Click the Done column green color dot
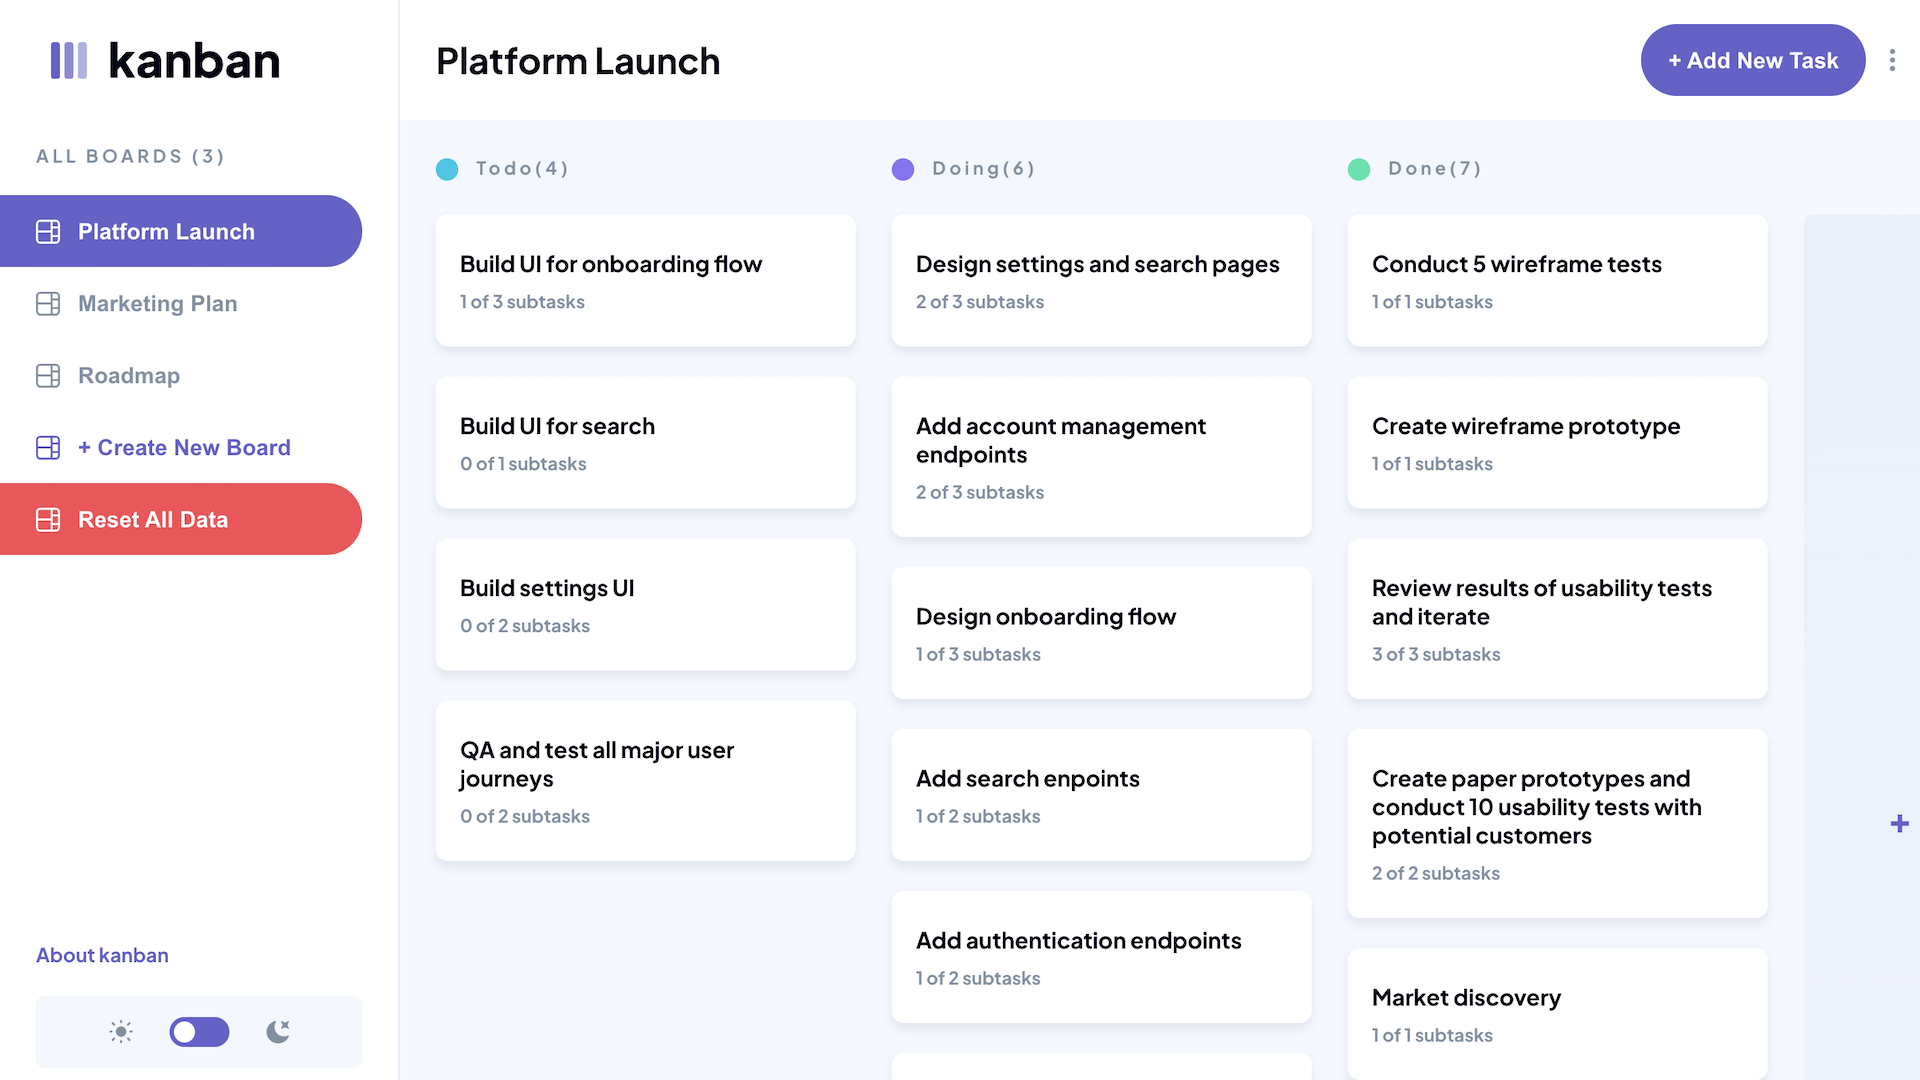 click(x=1359, y=169)
